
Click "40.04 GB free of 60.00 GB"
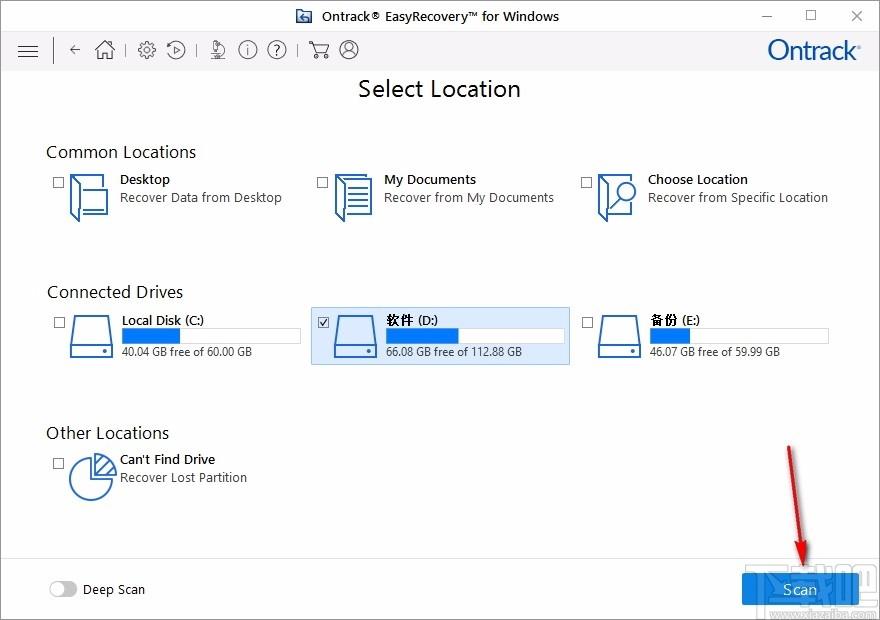pos(187,352)
